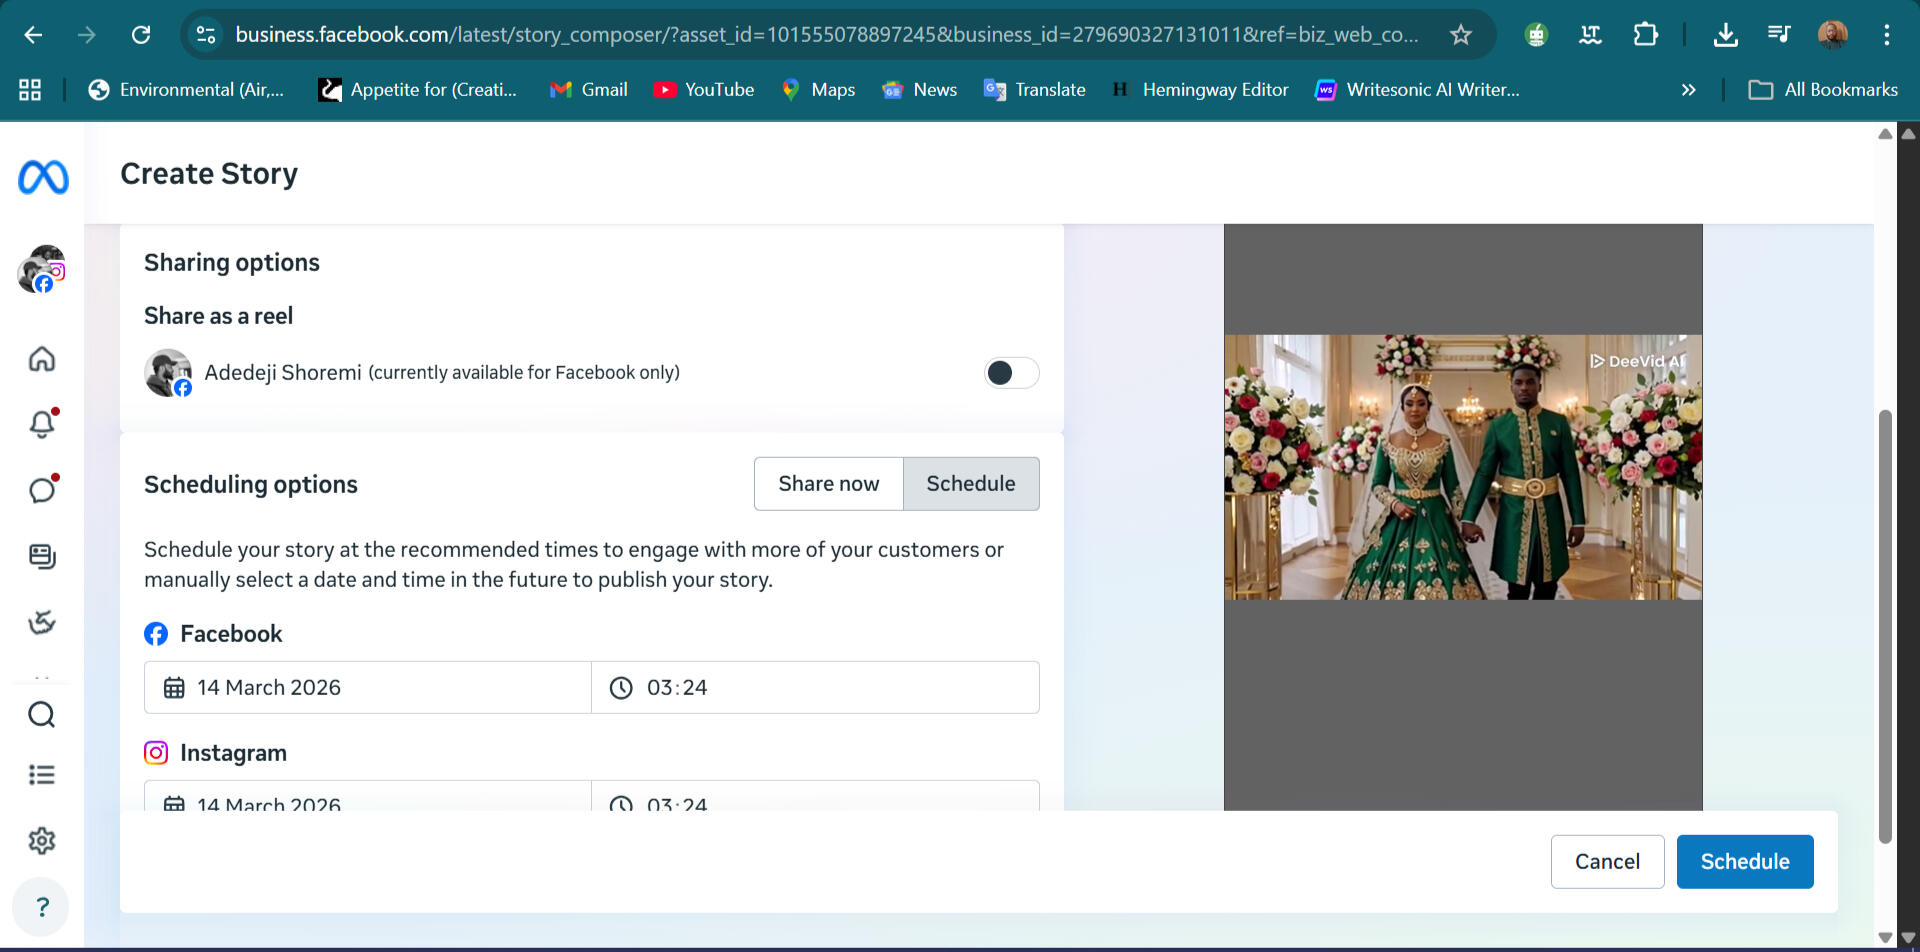The width and height of the screenshot is (1920, 952).
Task: Open the Meta logo in the top left
Action: pyautogui.click(x=42, y=177)
